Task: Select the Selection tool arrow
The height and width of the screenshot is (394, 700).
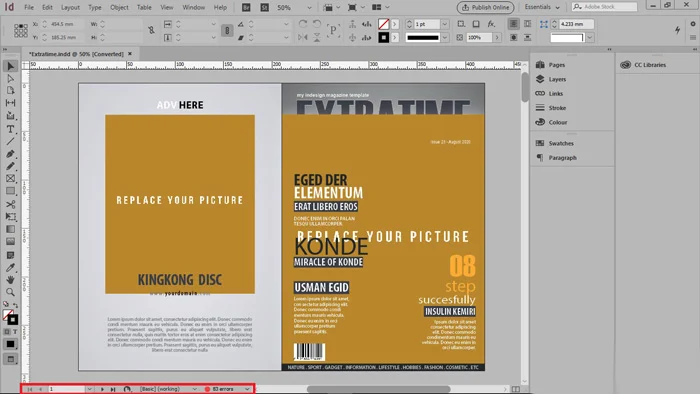Action: pyautogui.click(x=10, y=66)
